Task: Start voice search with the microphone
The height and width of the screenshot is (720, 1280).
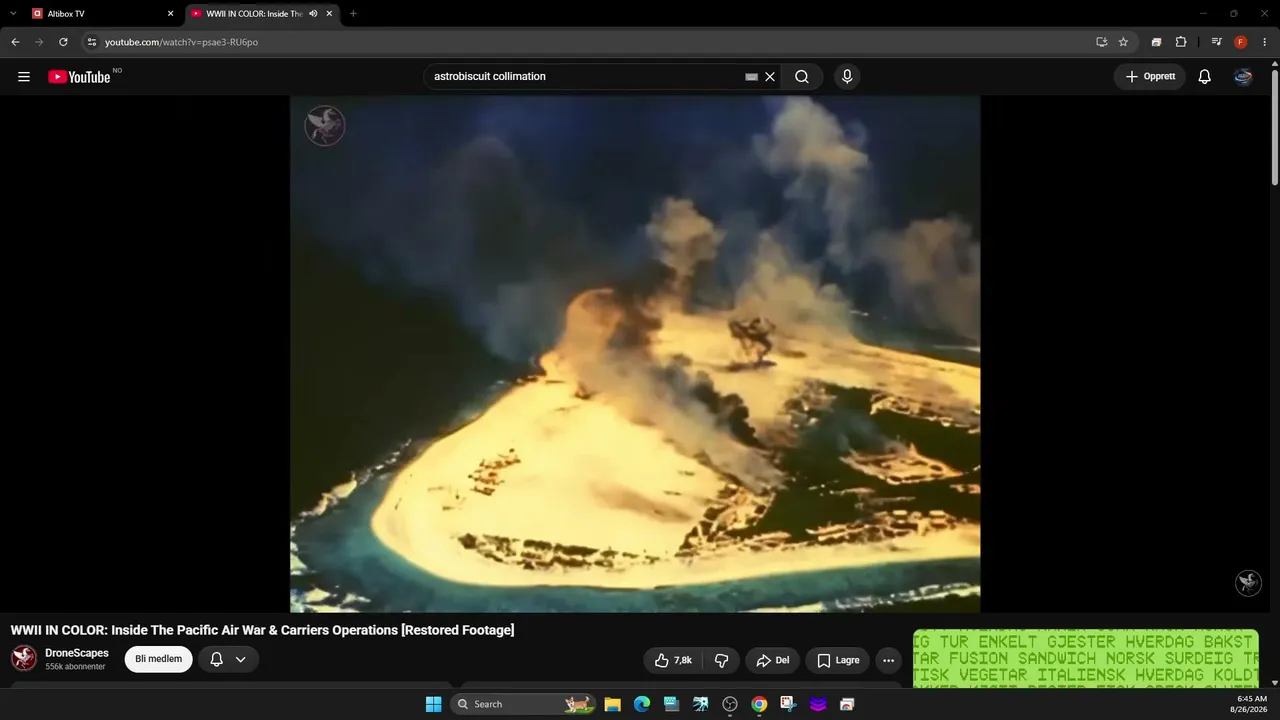Action: (x=847, y=77)
